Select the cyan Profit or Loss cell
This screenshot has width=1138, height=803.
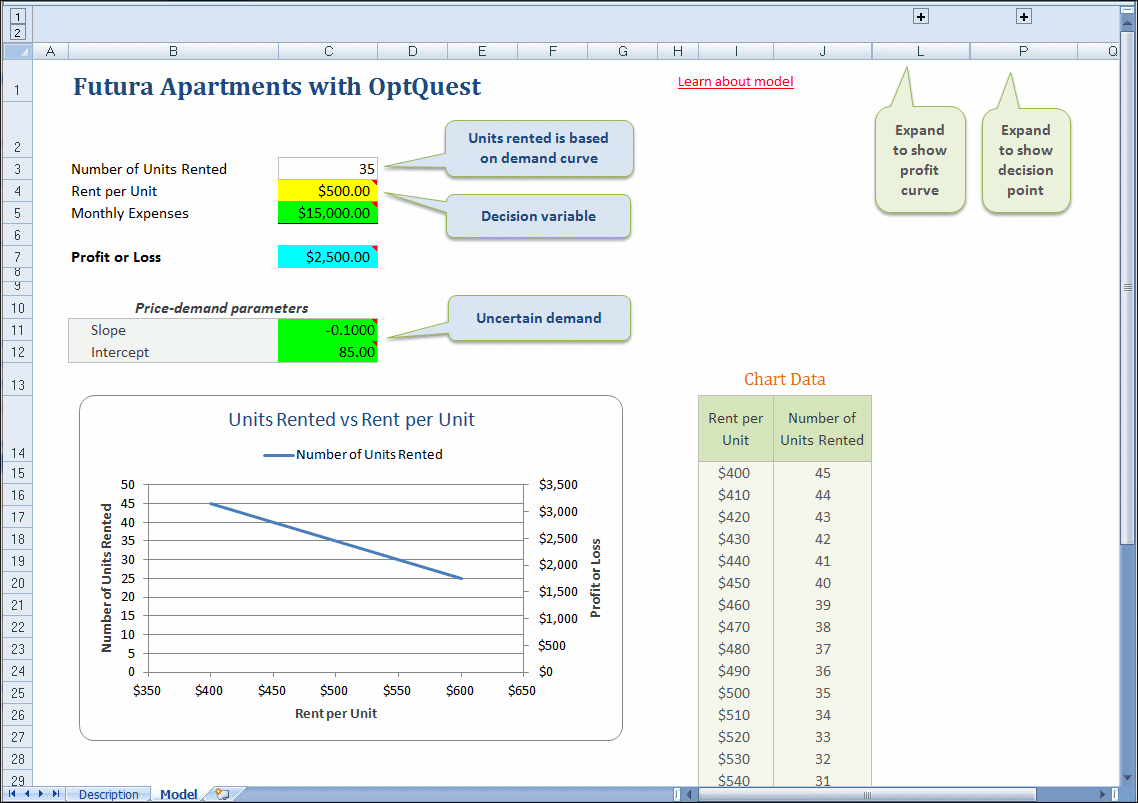pyautogui.click(x=328, y=257)
